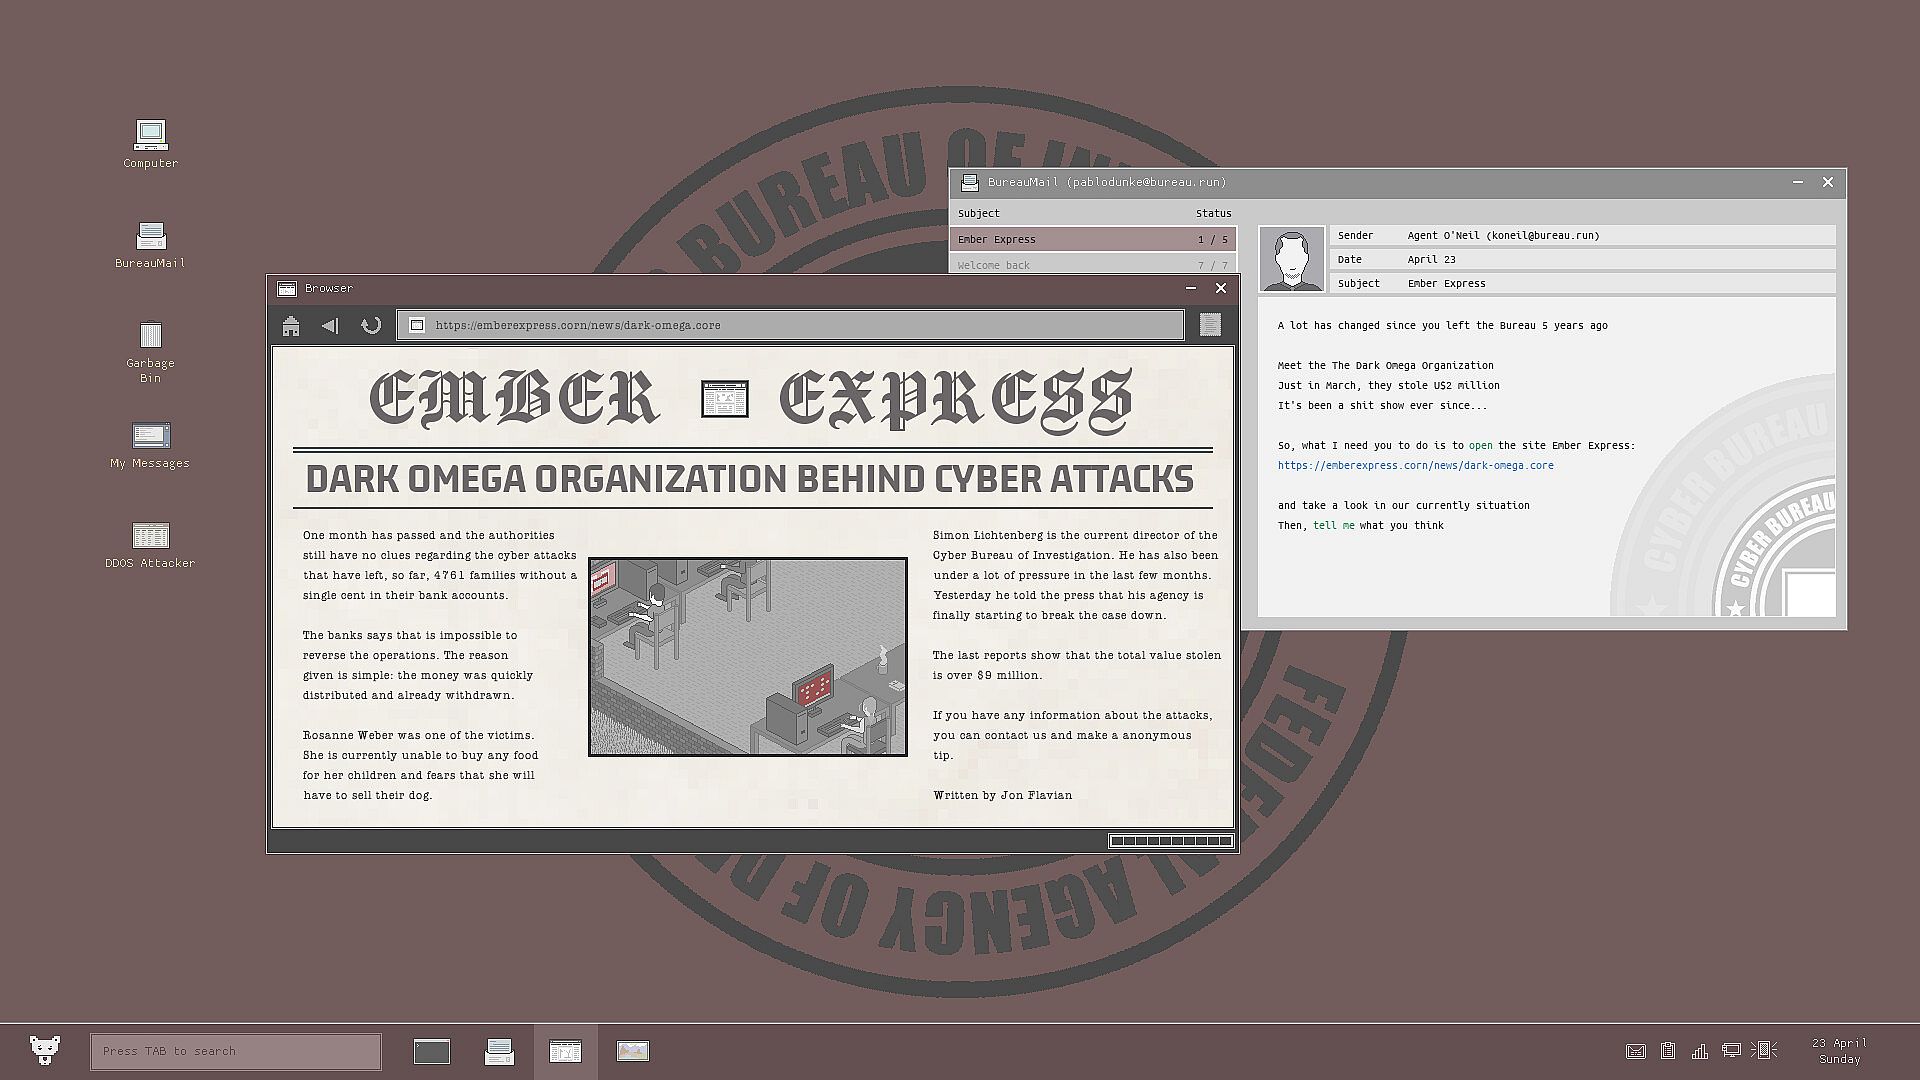Image resolution: width=1920 pixels, height=1080 pixels.
Task: Open the browser notes page icon
Action: 1210,325
